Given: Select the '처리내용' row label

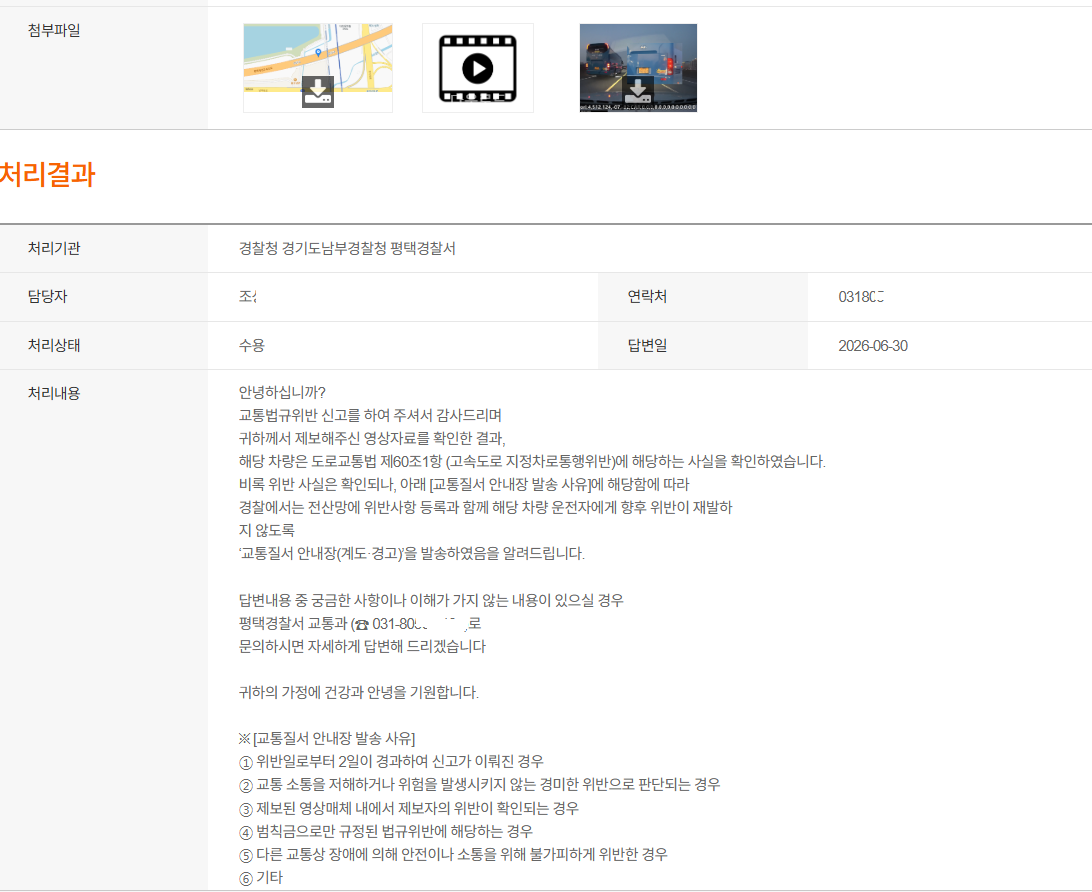Looking at the screenshot, I should coord(54,393).
